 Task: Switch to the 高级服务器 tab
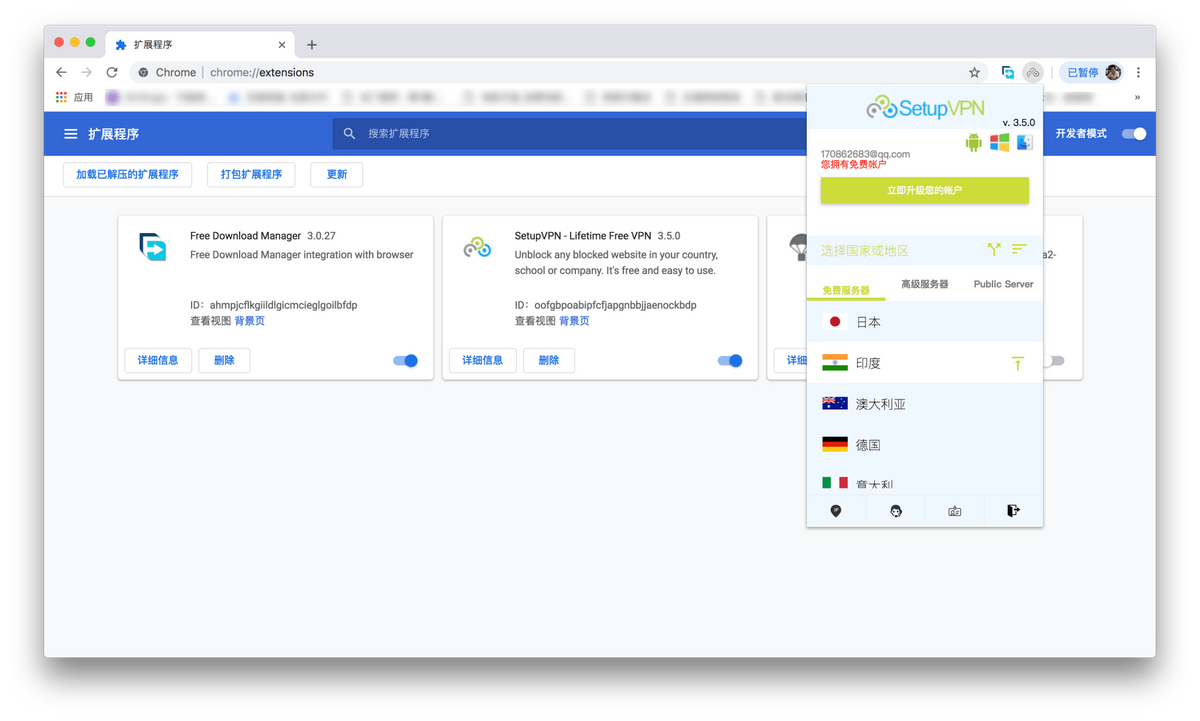924,285
